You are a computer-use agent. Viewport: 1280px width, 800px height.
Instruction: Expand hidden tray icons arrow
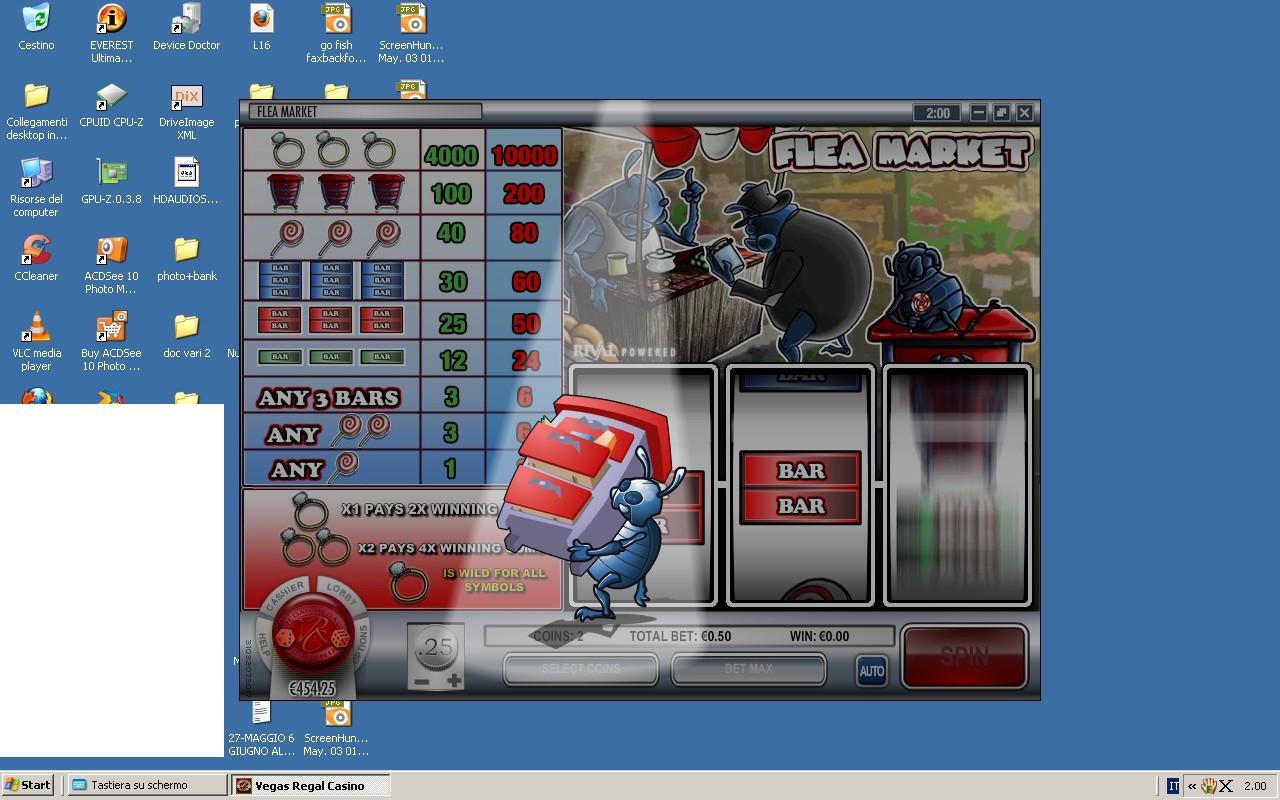[1191, 786]
